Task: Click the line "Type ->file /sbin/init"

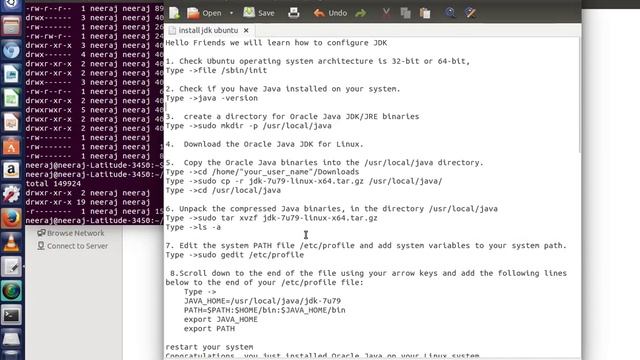Action: pos(216,70)
